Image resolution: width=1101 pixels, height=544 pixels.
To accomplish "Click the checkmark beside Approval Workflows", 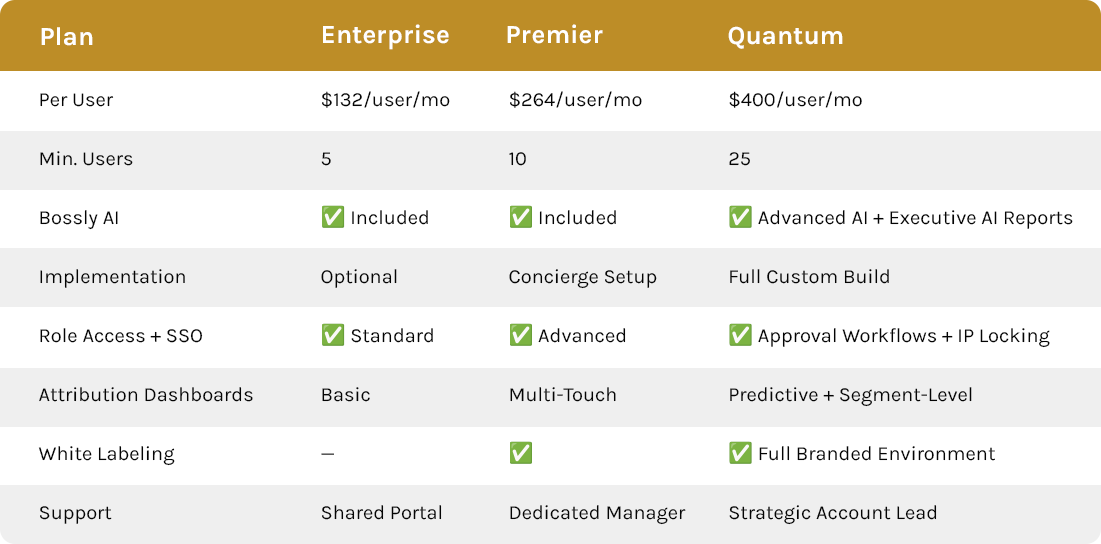I will (x=740, y=336).
